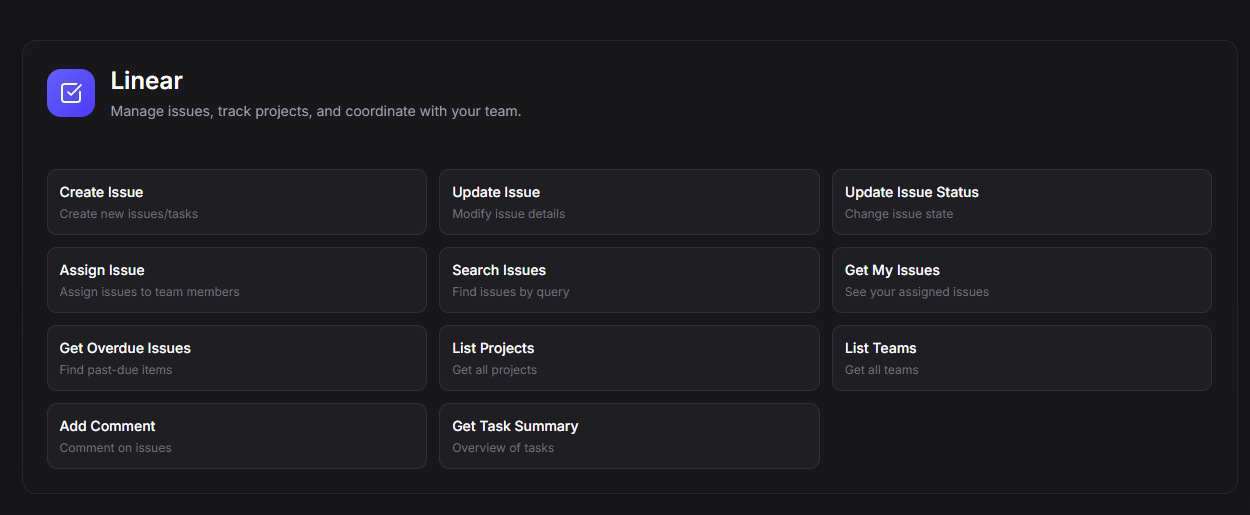Click the Linear tagline about managing issues
This screenshot has height=515, width=1250.
click(x=315, y=111)
